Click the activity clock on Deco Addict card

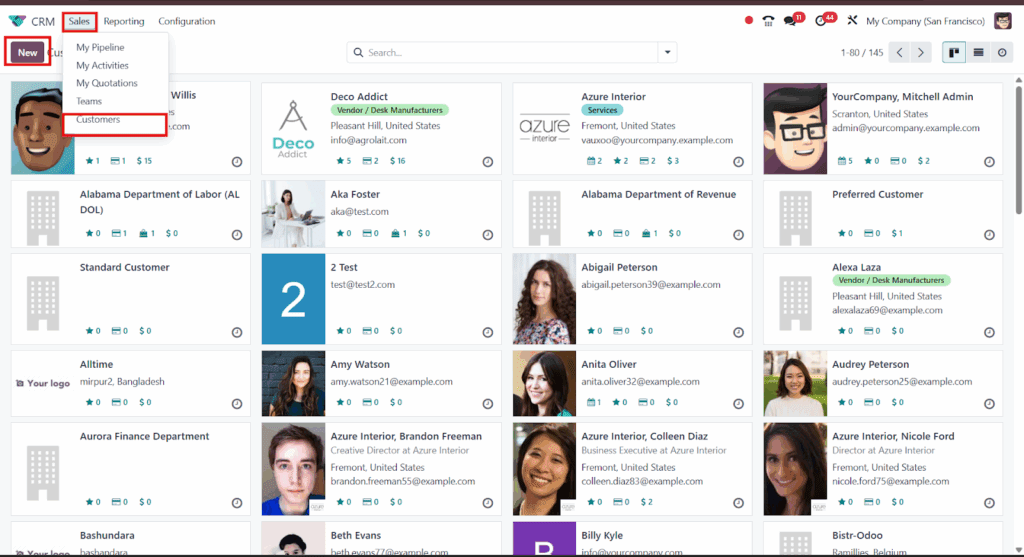[x=488, y=161]
